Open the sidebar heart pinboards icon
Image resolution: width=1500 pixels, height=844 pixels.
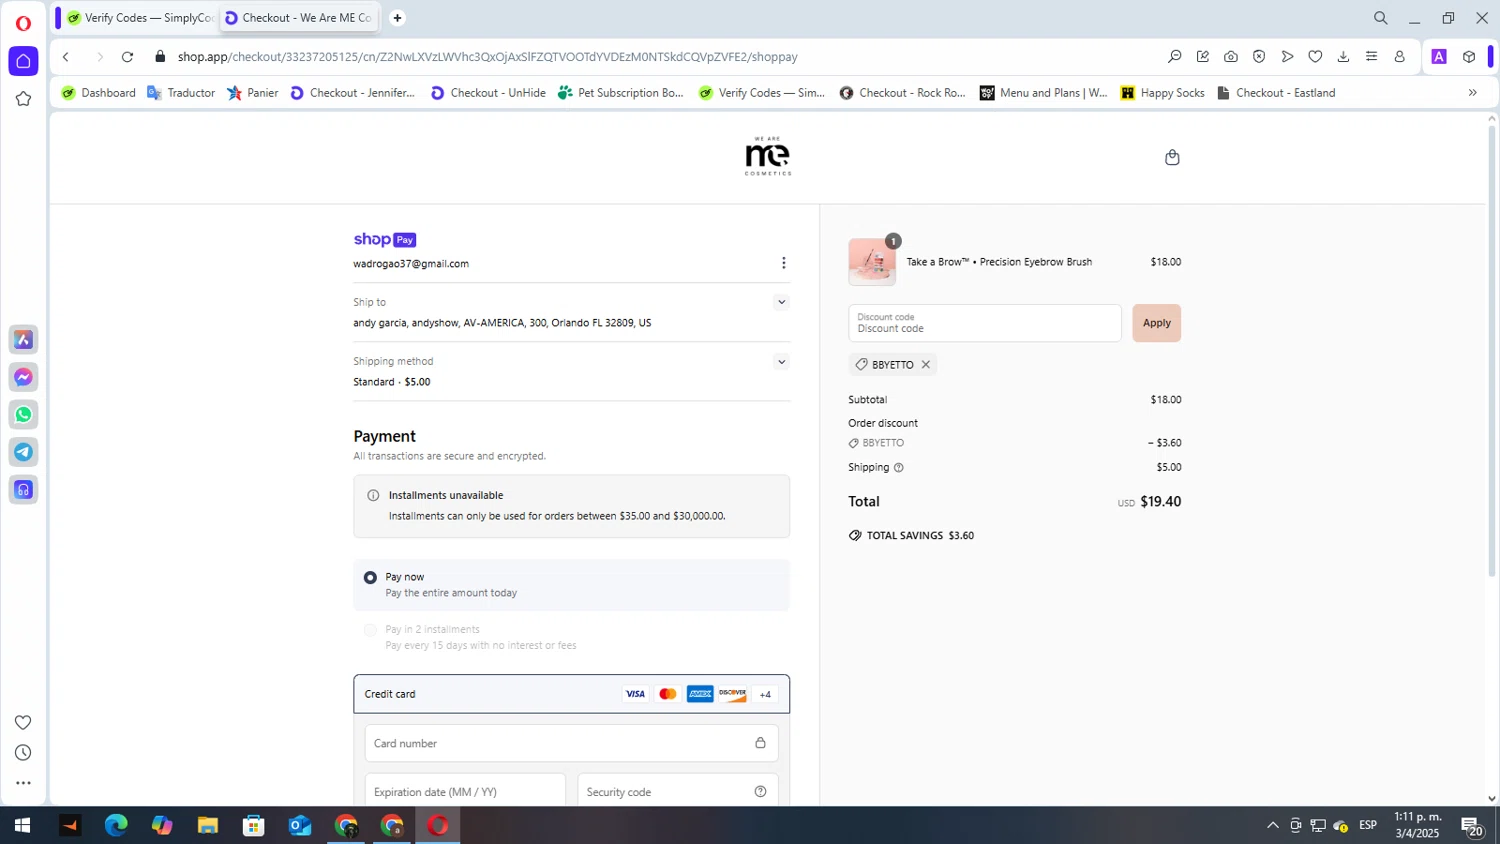click(23, 723)
